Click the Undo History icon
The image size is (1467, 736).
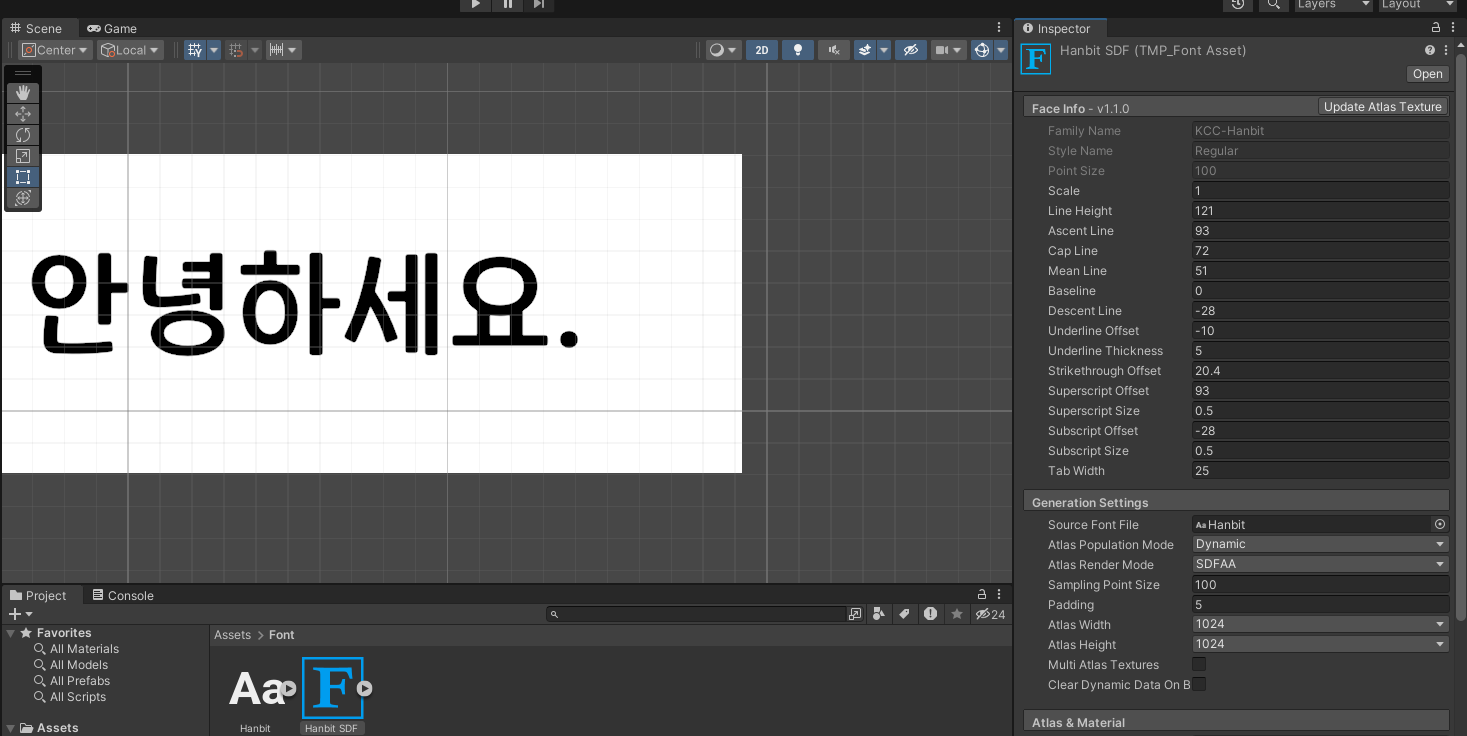[1238, 5]
